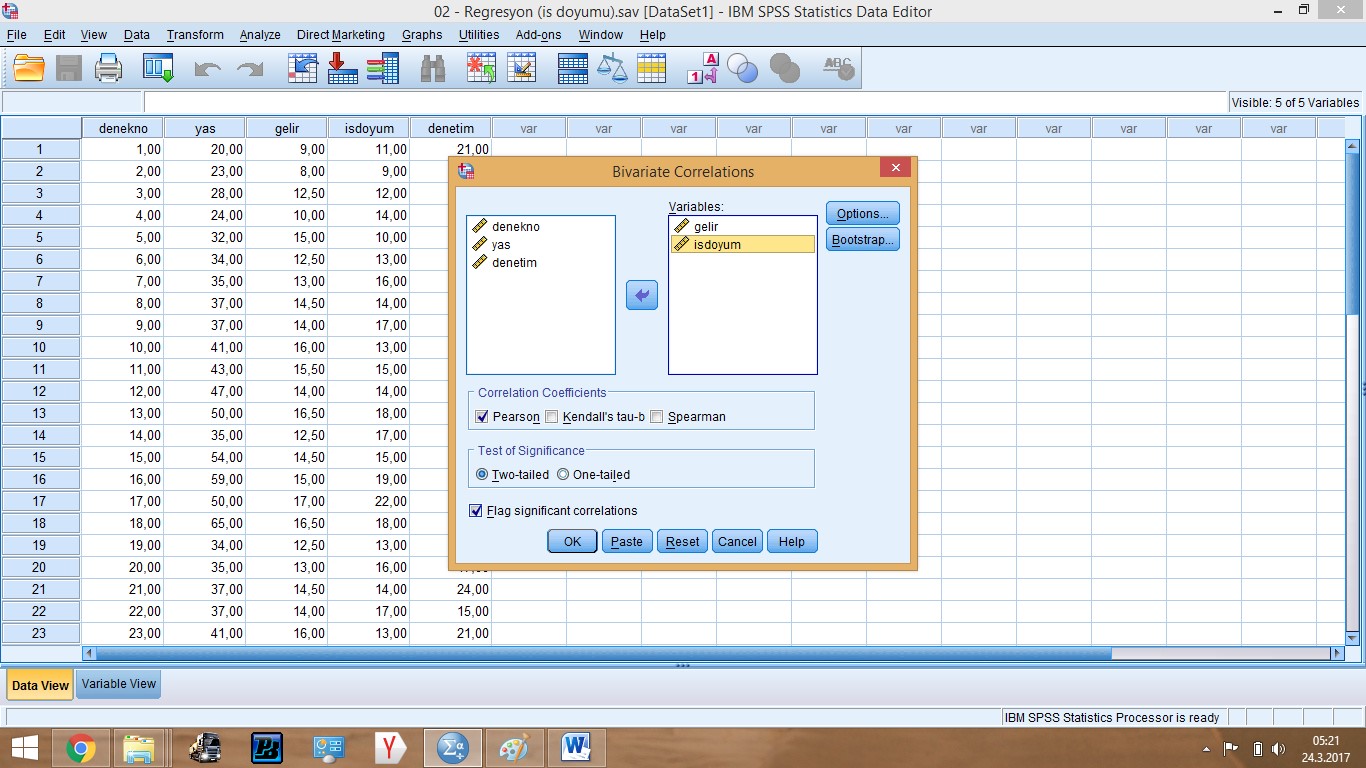Viewport: 1366px width, 768px height.
Task: Click the Paste button in dialog
Action: pos(627,541)
